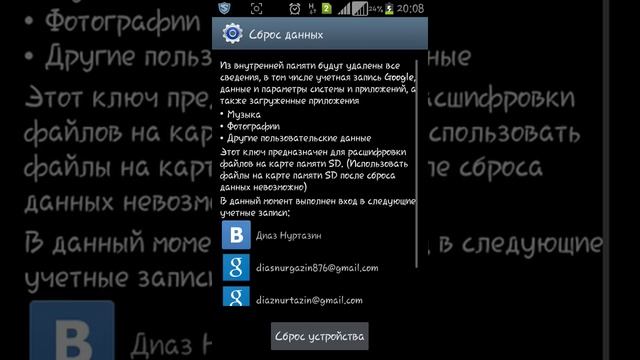640x360 pixels.
Task: Select the VK account icon for Диаз Нуртазин
Action: [x=236, y=235]
